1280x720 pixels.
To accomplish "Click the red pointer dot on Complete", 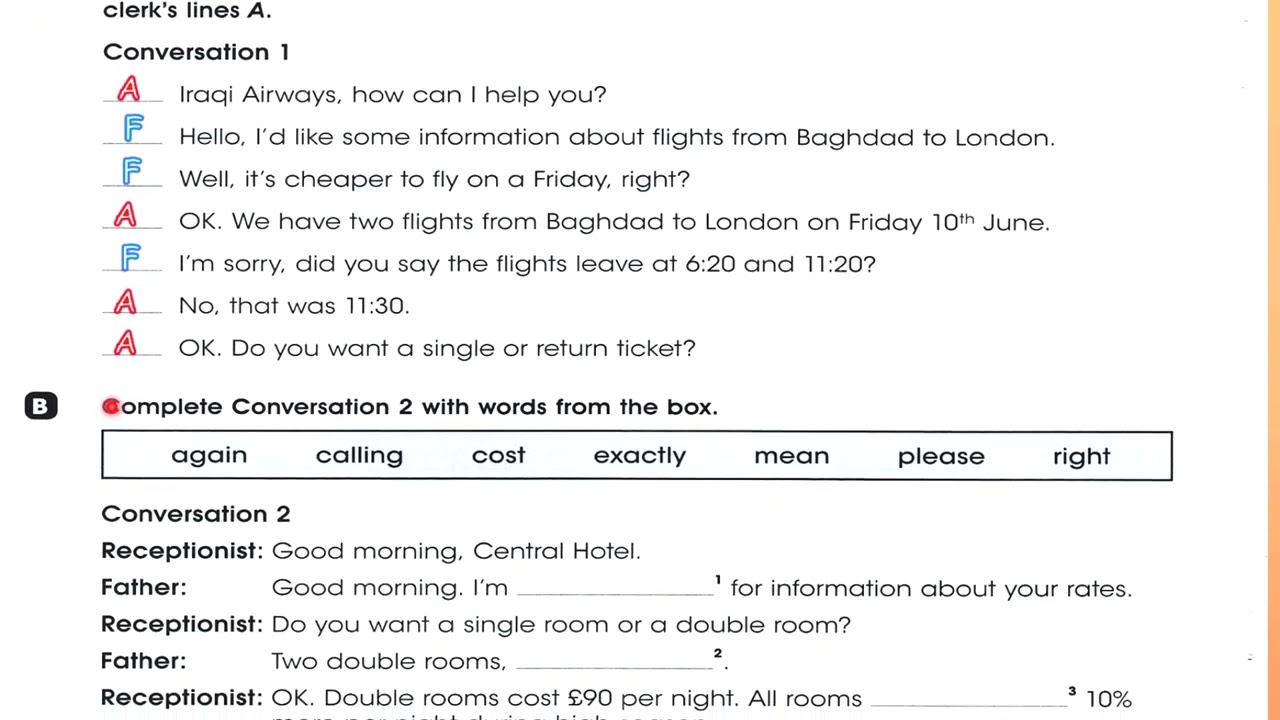I will (111, 406).
